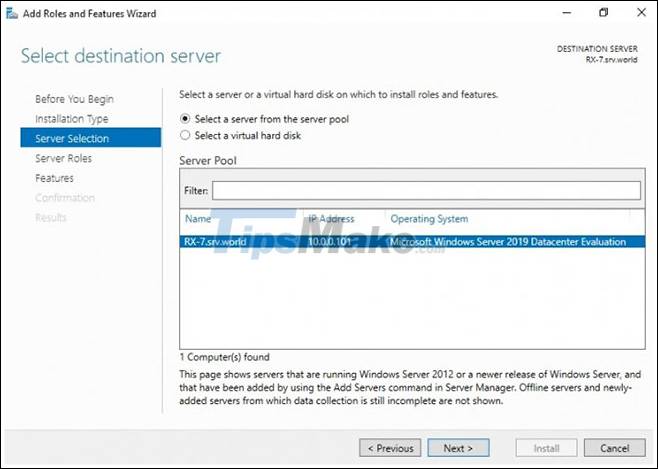Minimize the wizard window
The height and width of the screenshot is (469, 658).
coord(567,13)
